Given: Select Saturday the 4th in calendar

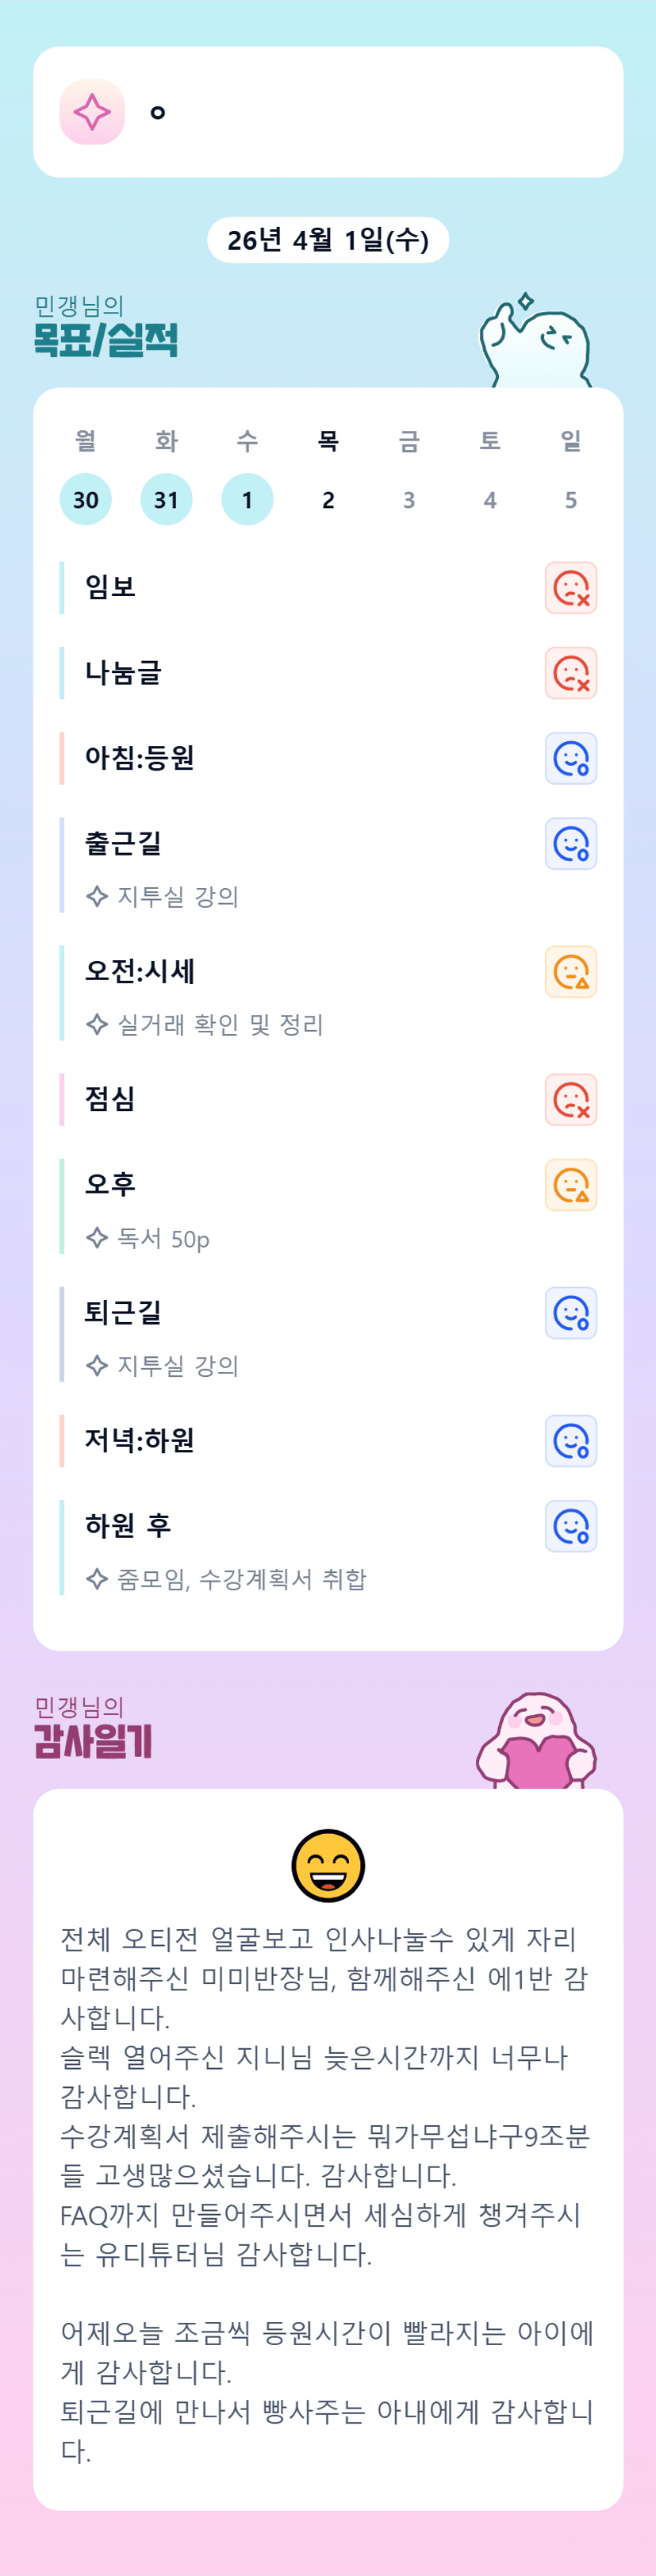Looking at the screenshot, I should click(490, 499).
